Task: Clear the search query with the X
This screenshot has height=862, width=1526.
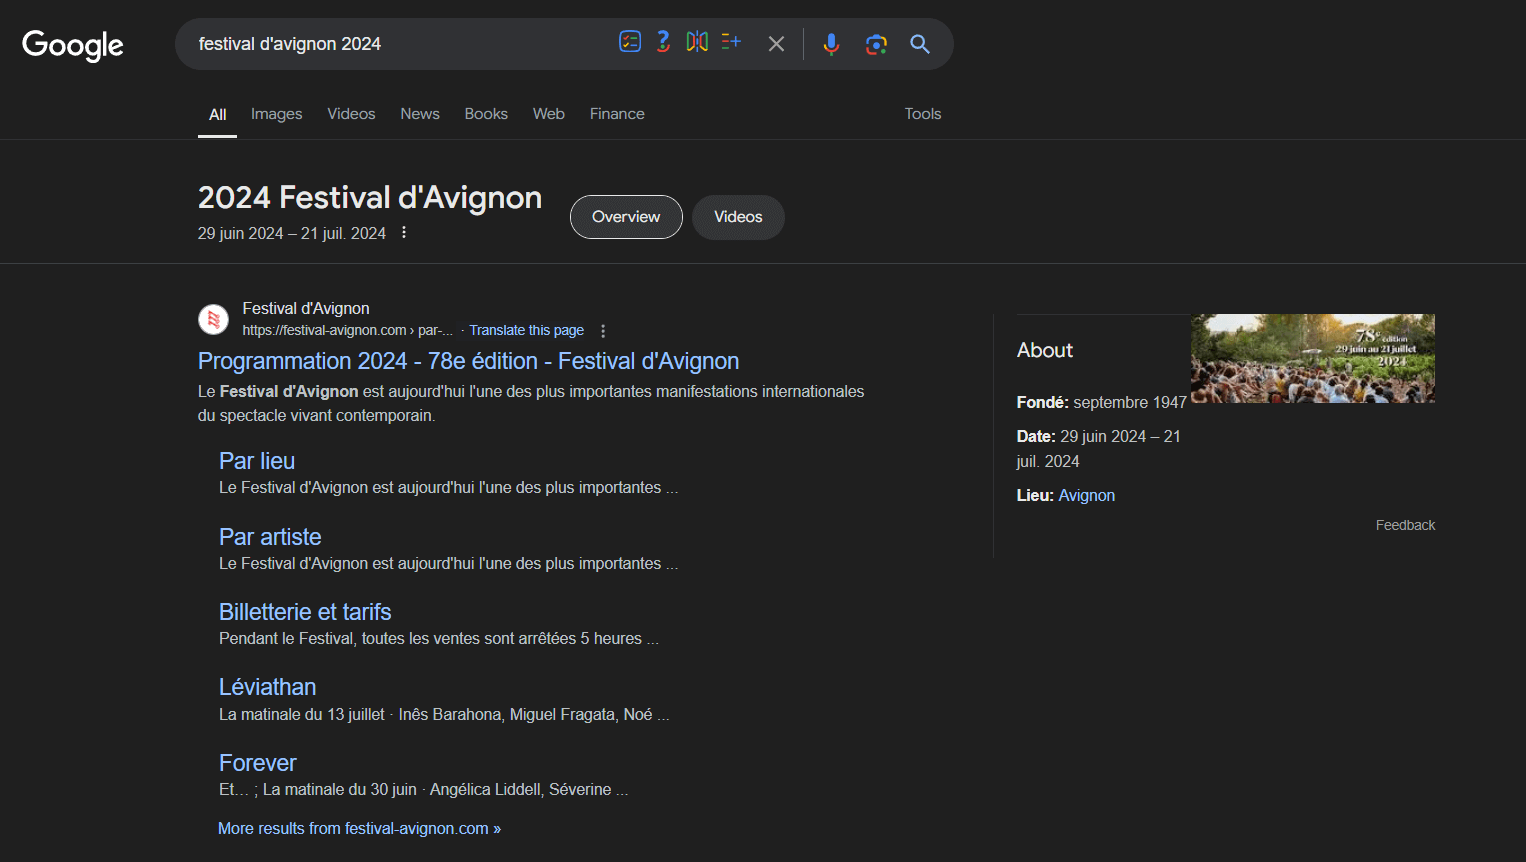Action: pos(776,44)
